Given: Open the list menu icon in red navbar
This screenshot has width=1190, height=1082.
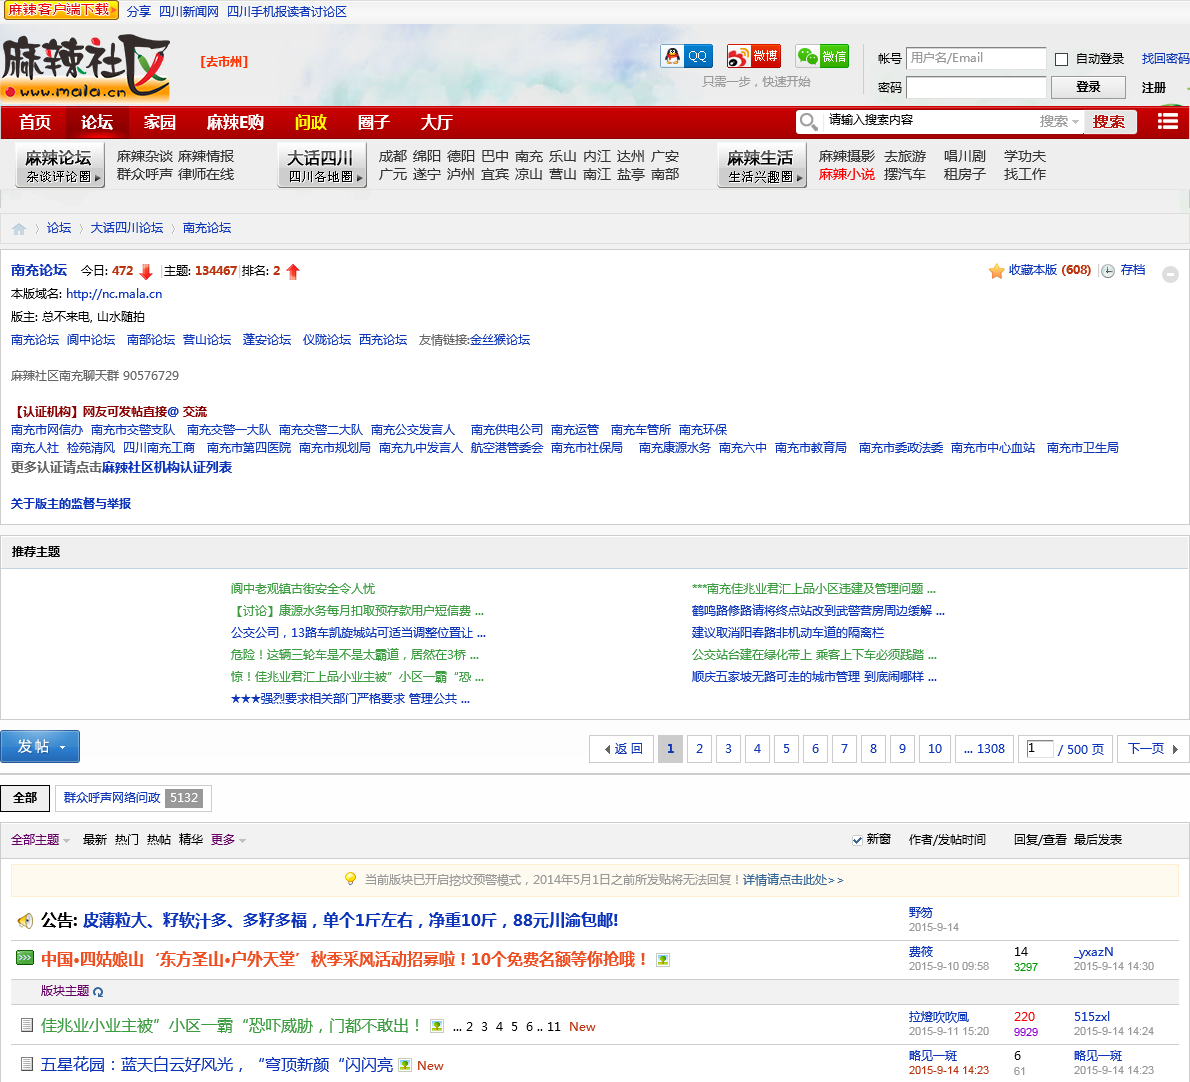Looking at the screenshot, I should [x=1167, y=121].
